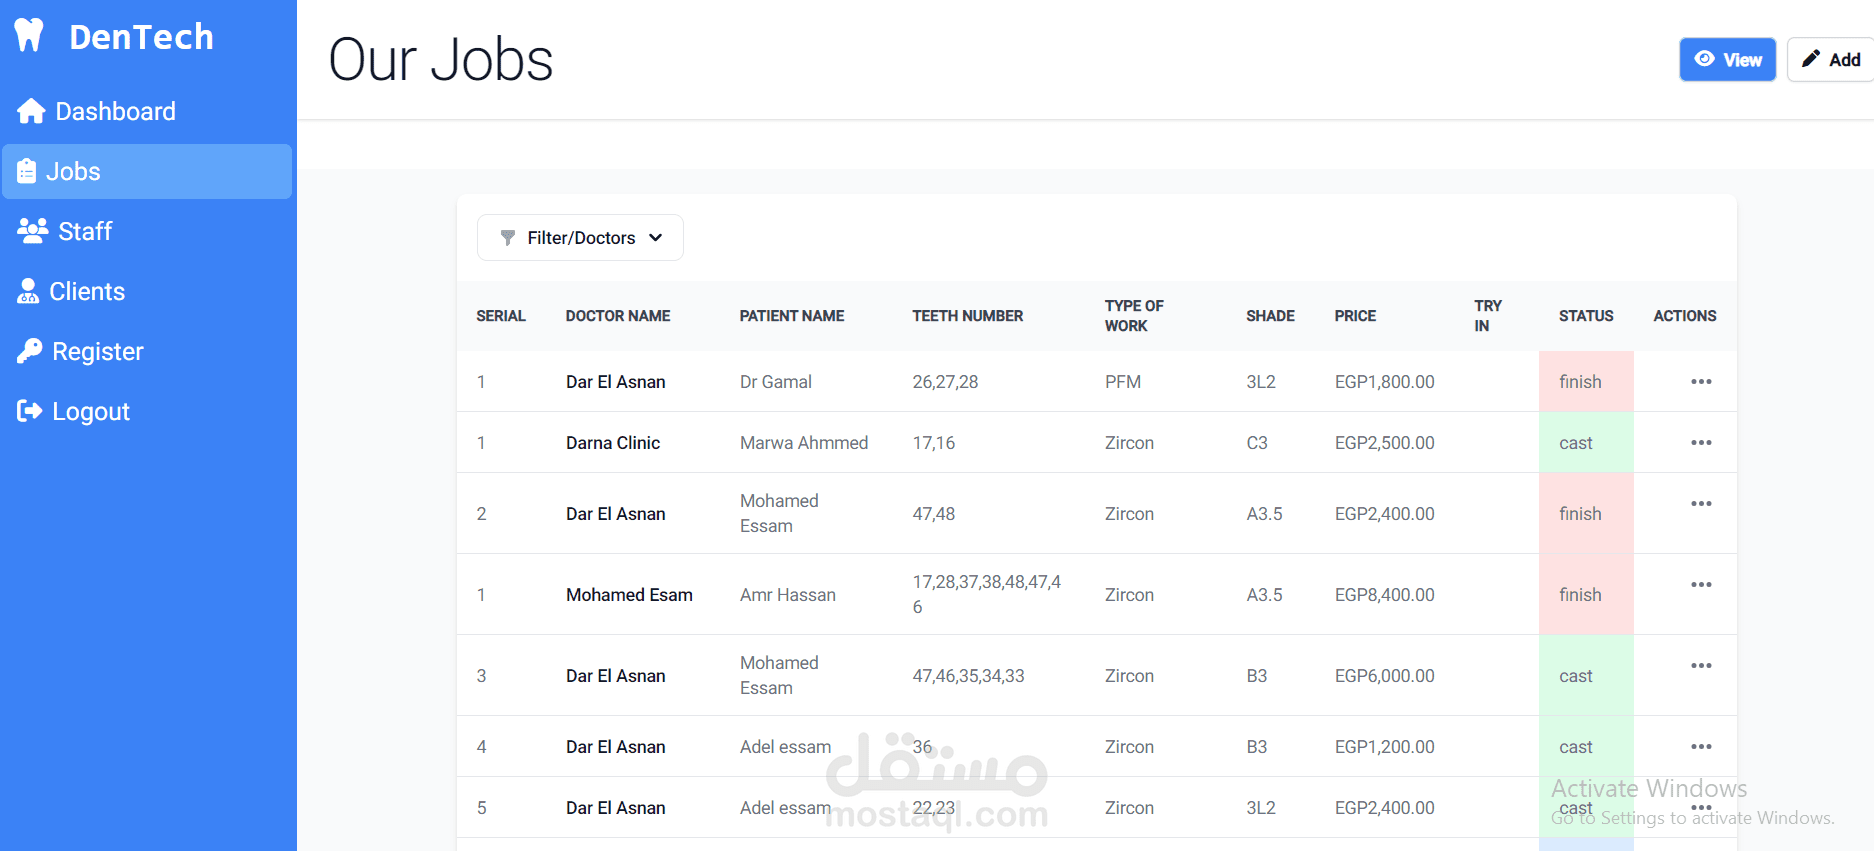Click patient name Marwa Ahmmed
Screen dimensions: 1874x851
804,443
